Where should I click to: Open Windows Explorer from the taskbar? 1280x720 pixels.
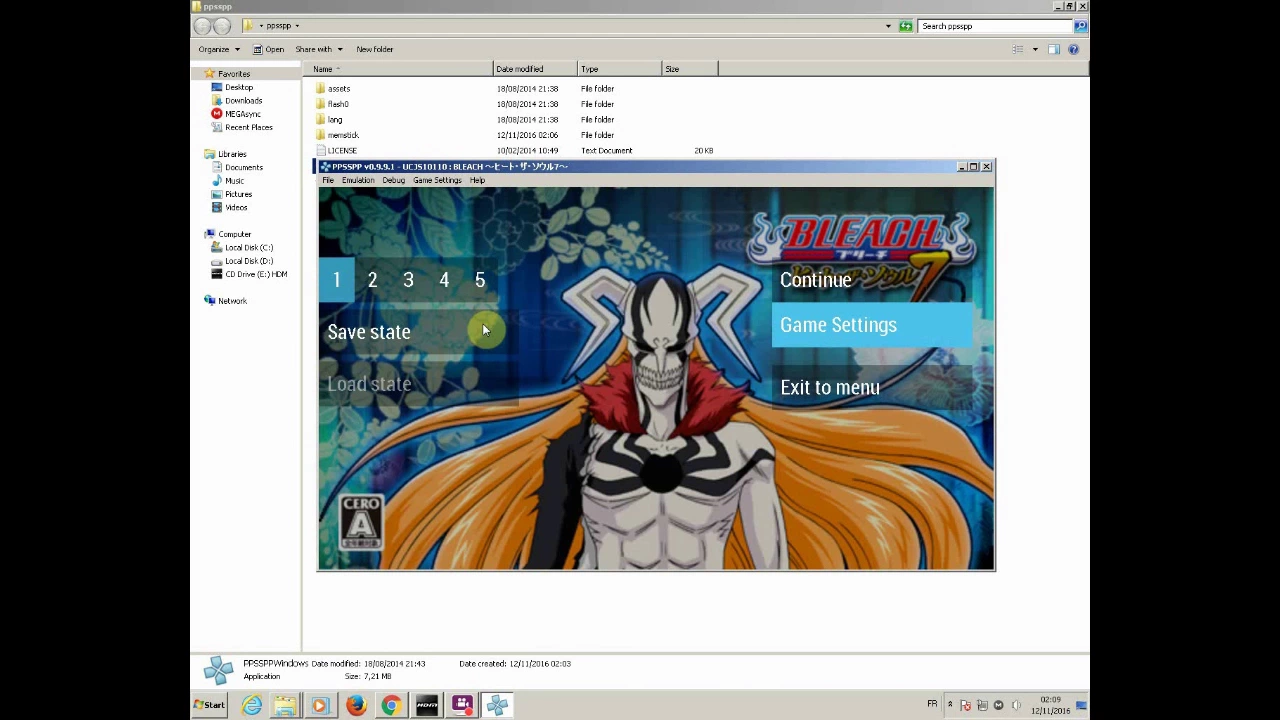[x=286, y=706]
